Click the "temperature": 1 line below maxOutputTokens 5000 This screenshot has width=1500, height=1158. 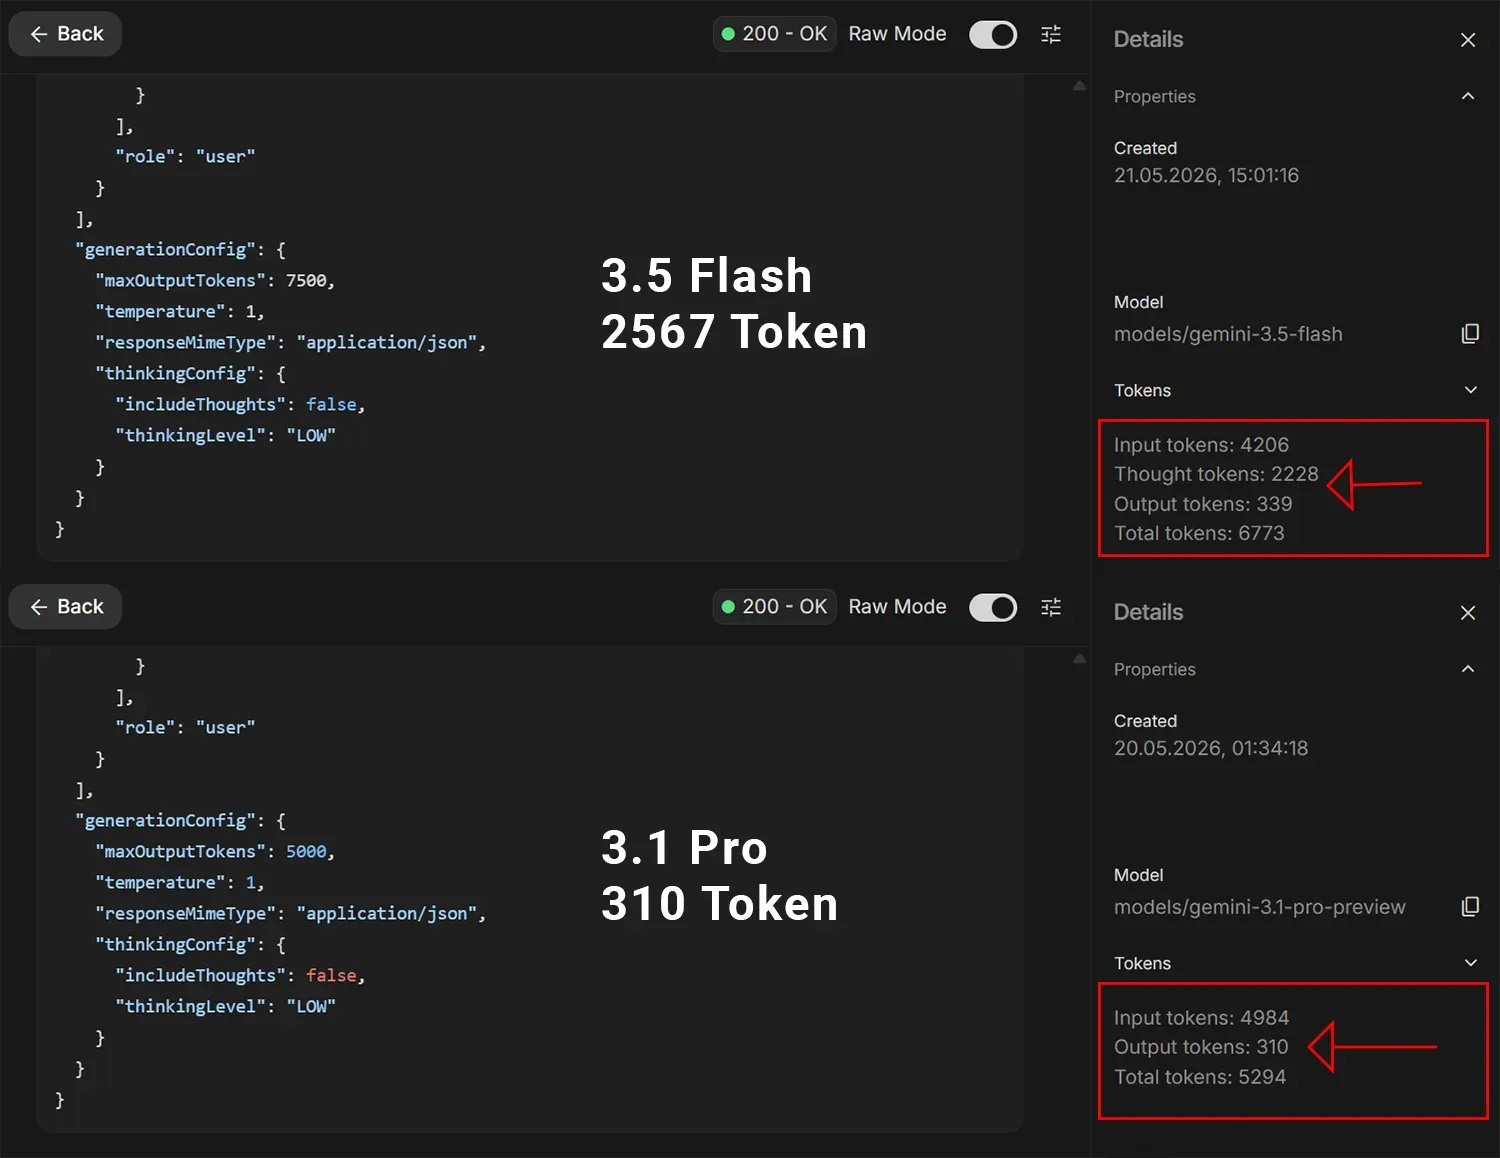(180, 883)
